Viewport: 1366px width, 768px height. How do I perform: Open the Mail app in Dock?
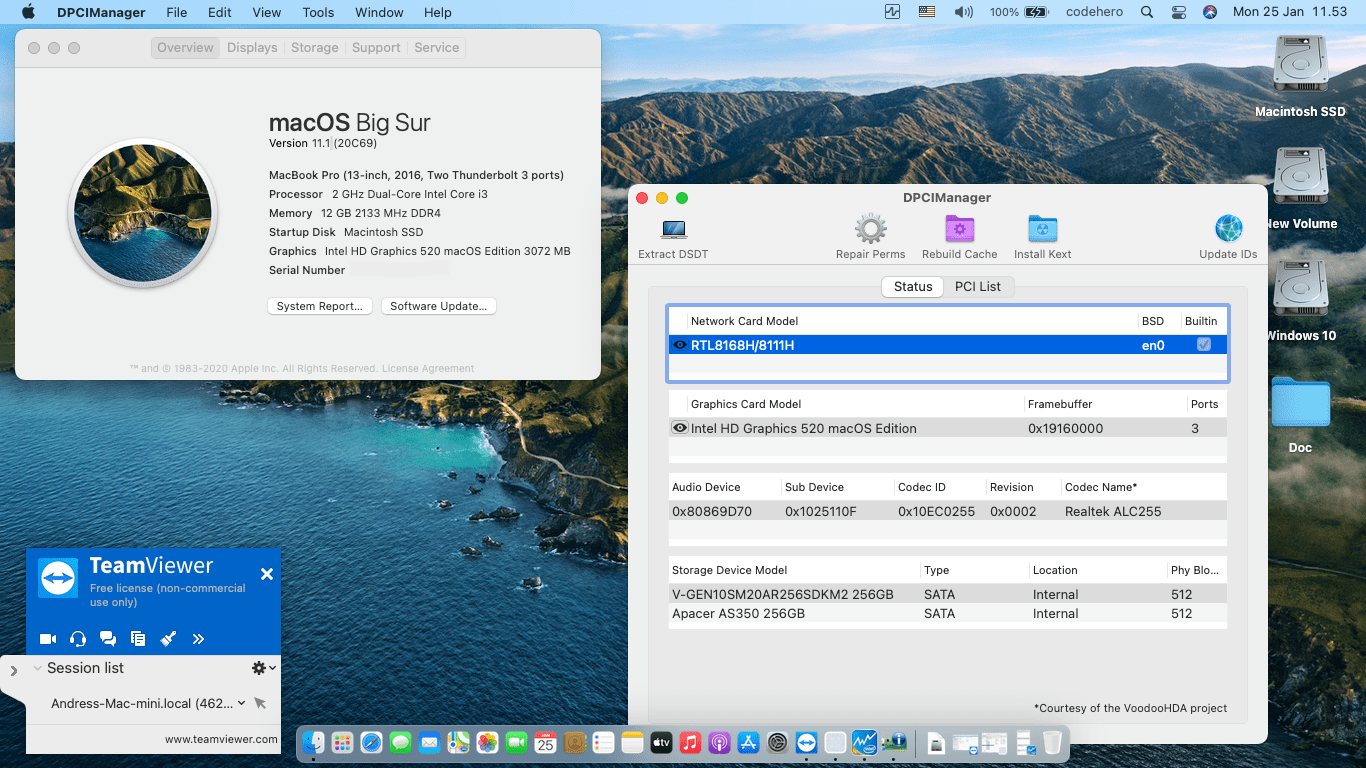[x=430, y=742]
